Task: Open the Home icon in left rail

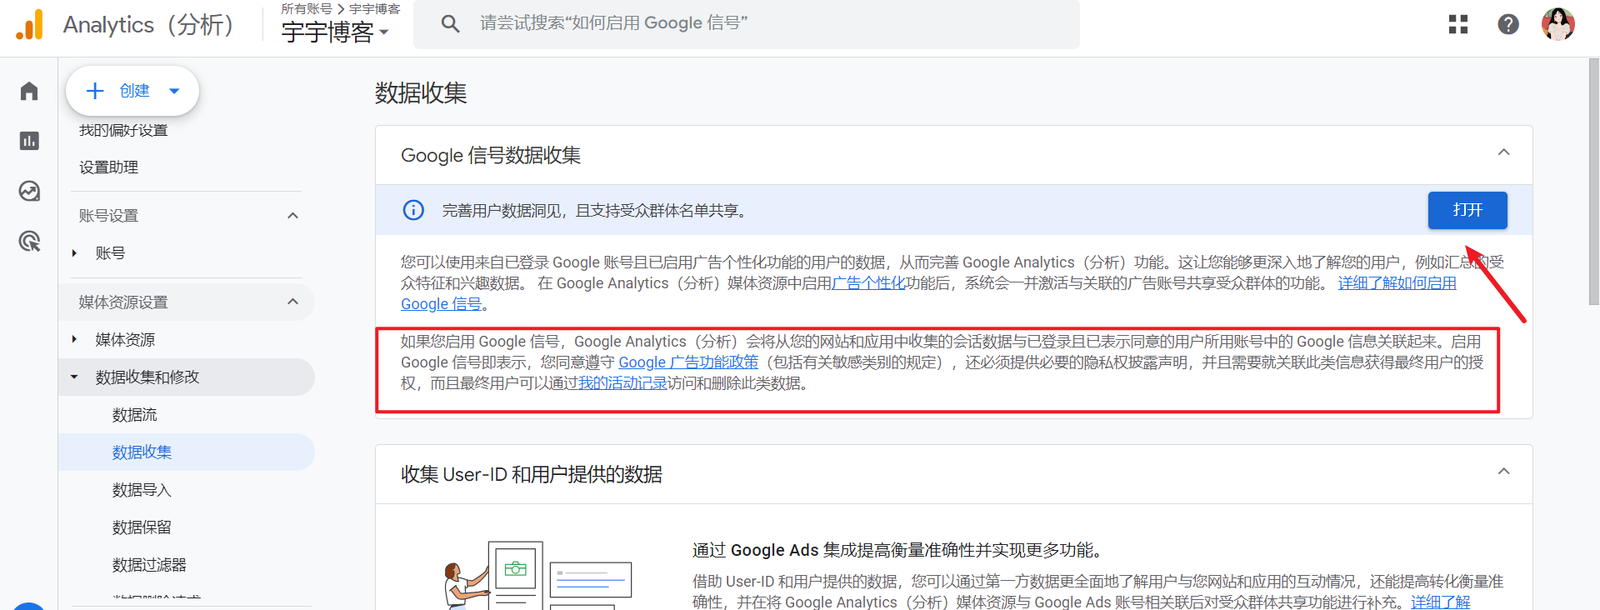Action: click(x=29, y=91)
